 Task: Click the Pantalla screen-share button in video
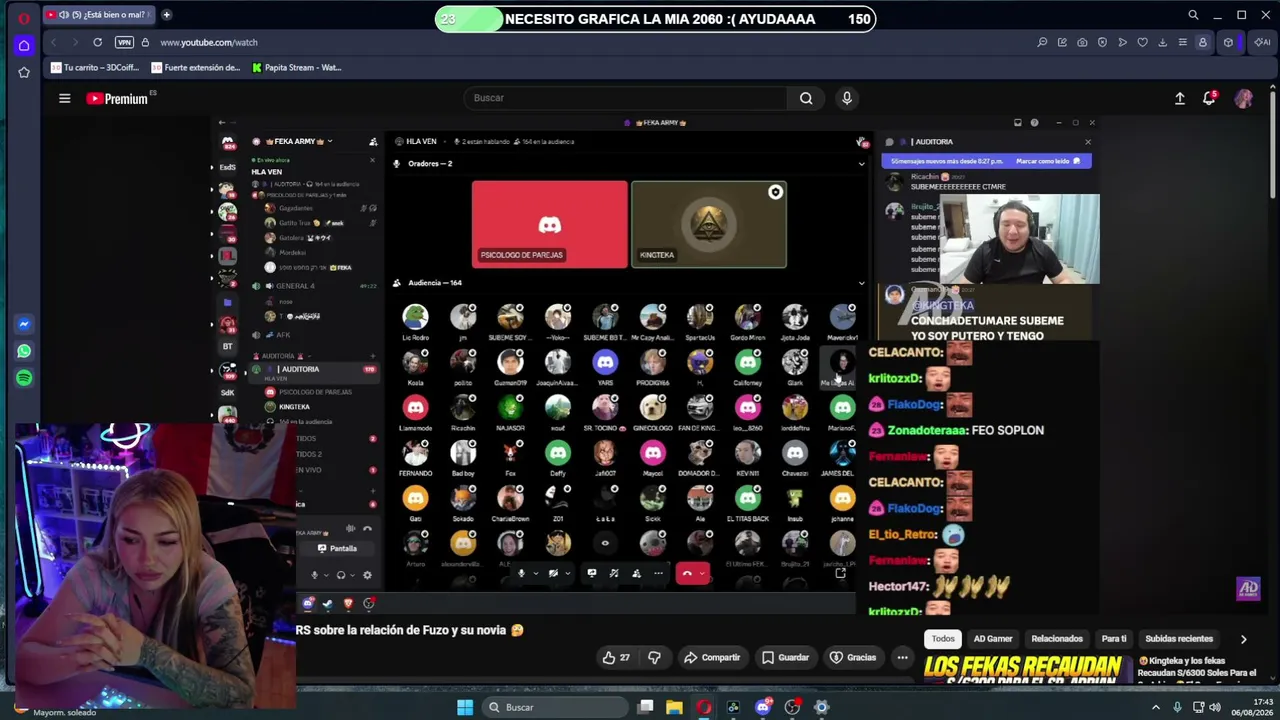[337, 548]
